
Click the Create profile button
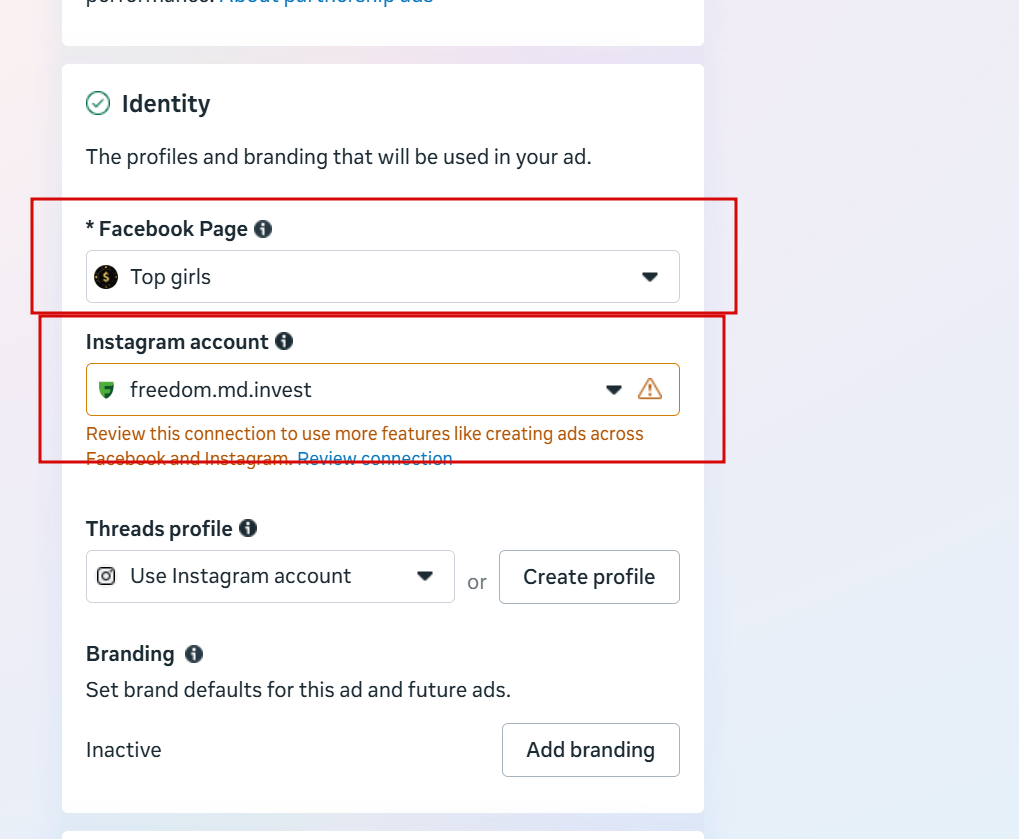[589, 577]
